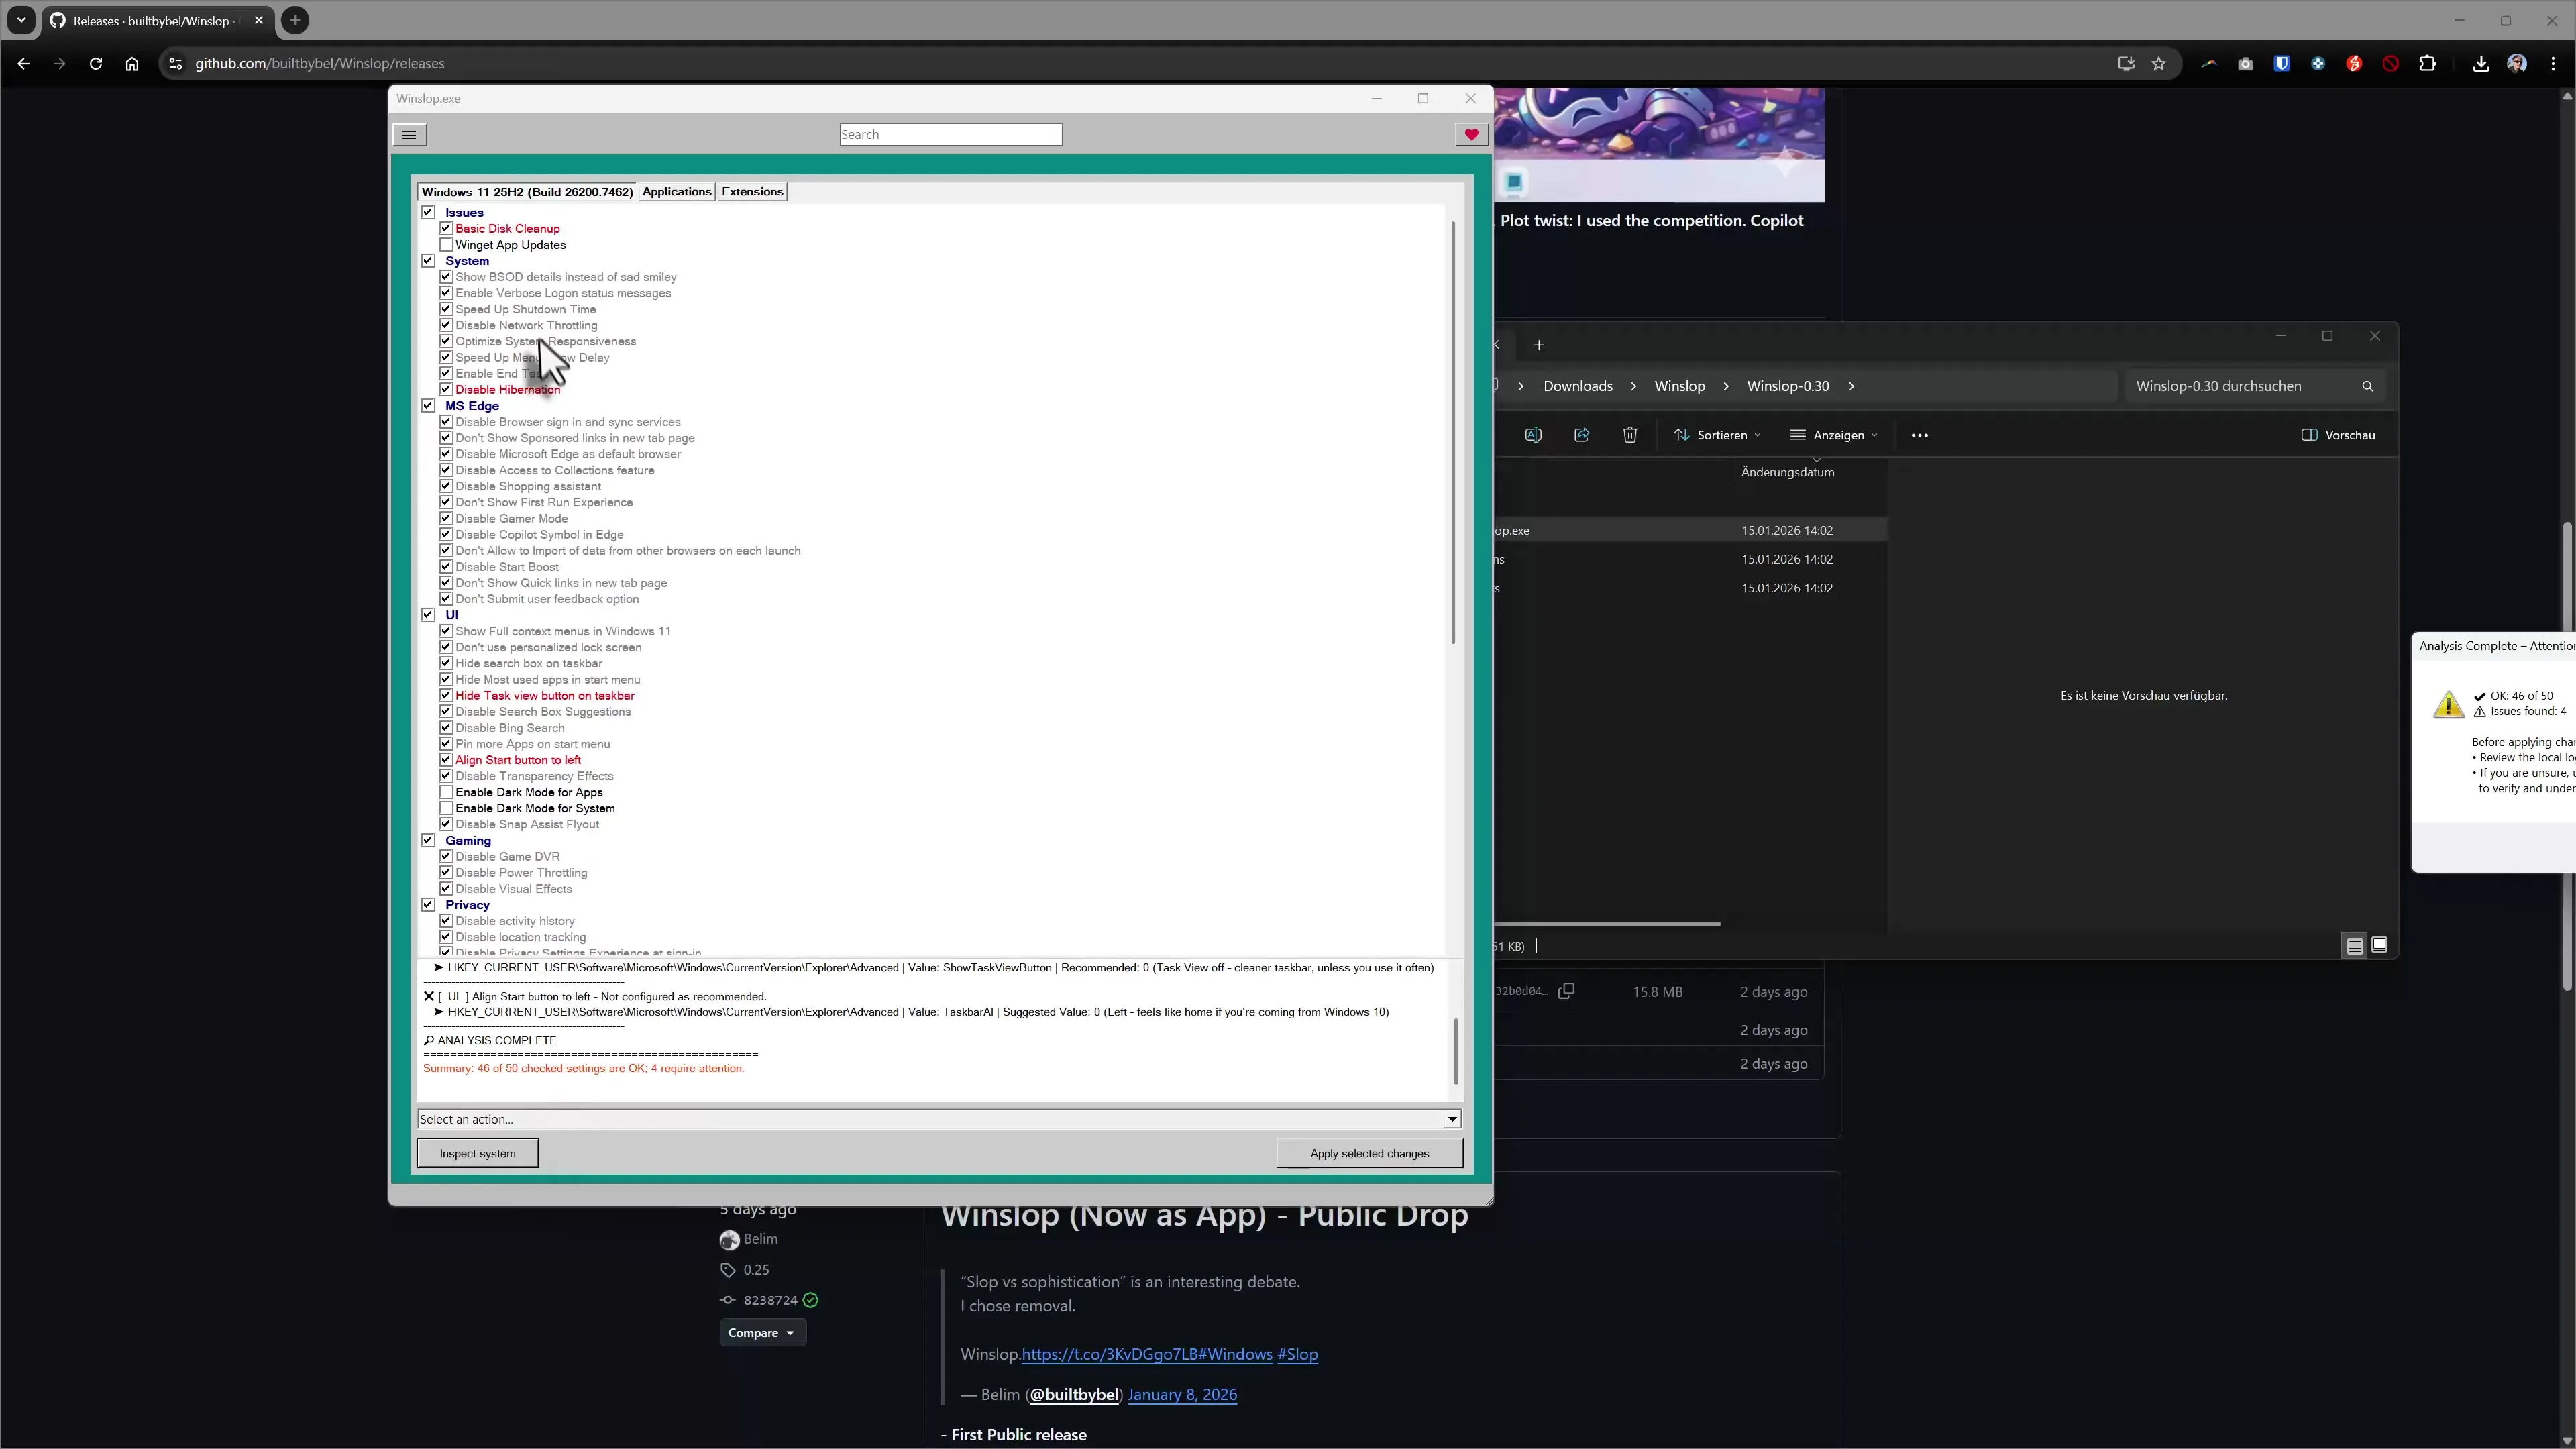Check Winget App Updates
Viewport: 2576px width, 1449px height.
pos(446,244)
